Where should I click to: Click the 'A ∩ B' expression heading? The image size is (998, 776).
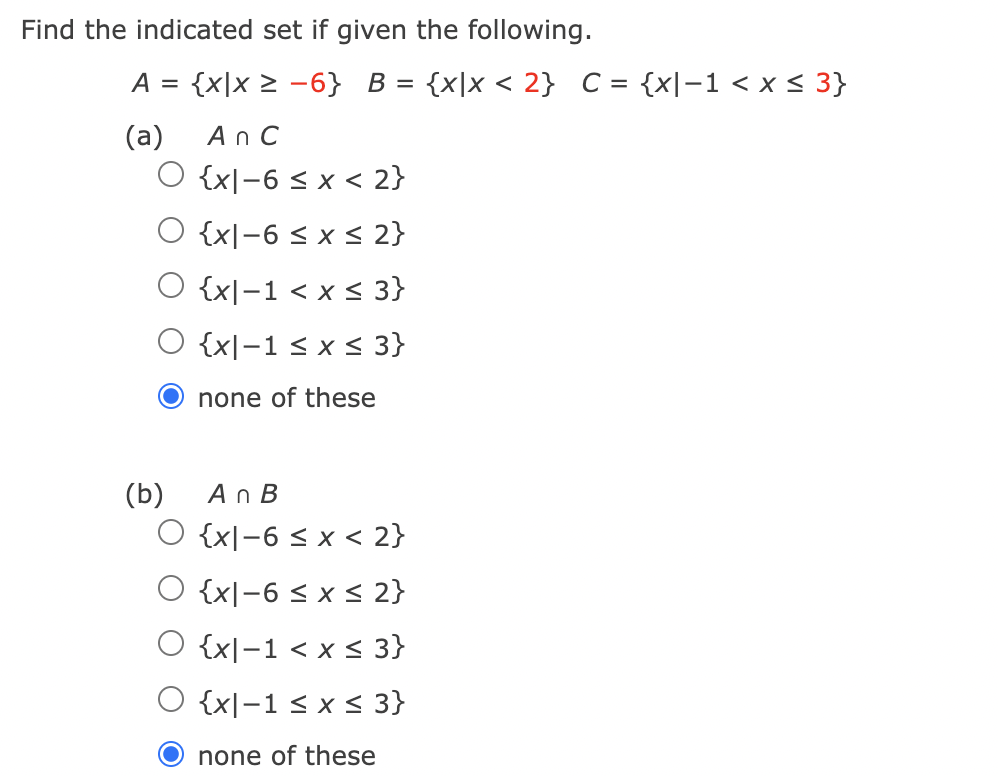pyautogui.click(x=242, y=493)
